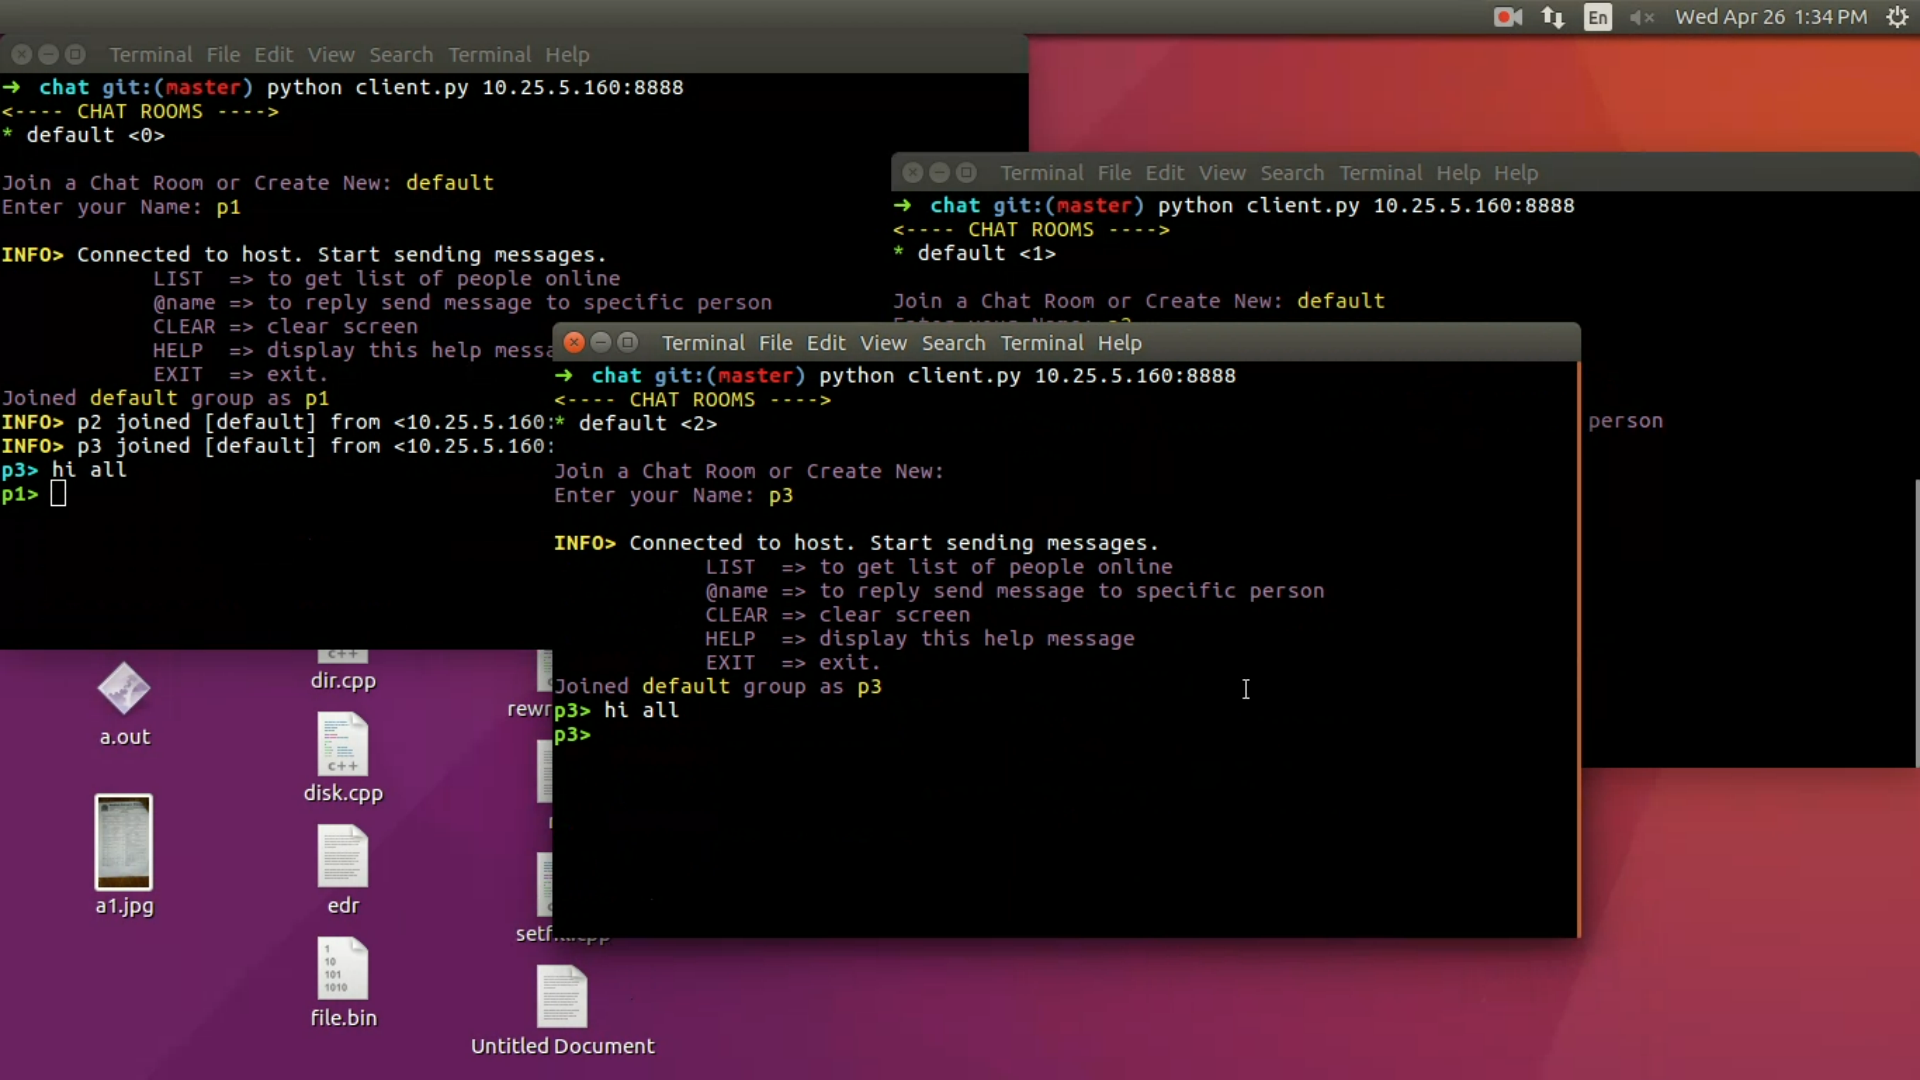1920x1080 pixels.
Task: Open the disk.cpp file icon
Action: pyautogui.click(x=343, y=745)
